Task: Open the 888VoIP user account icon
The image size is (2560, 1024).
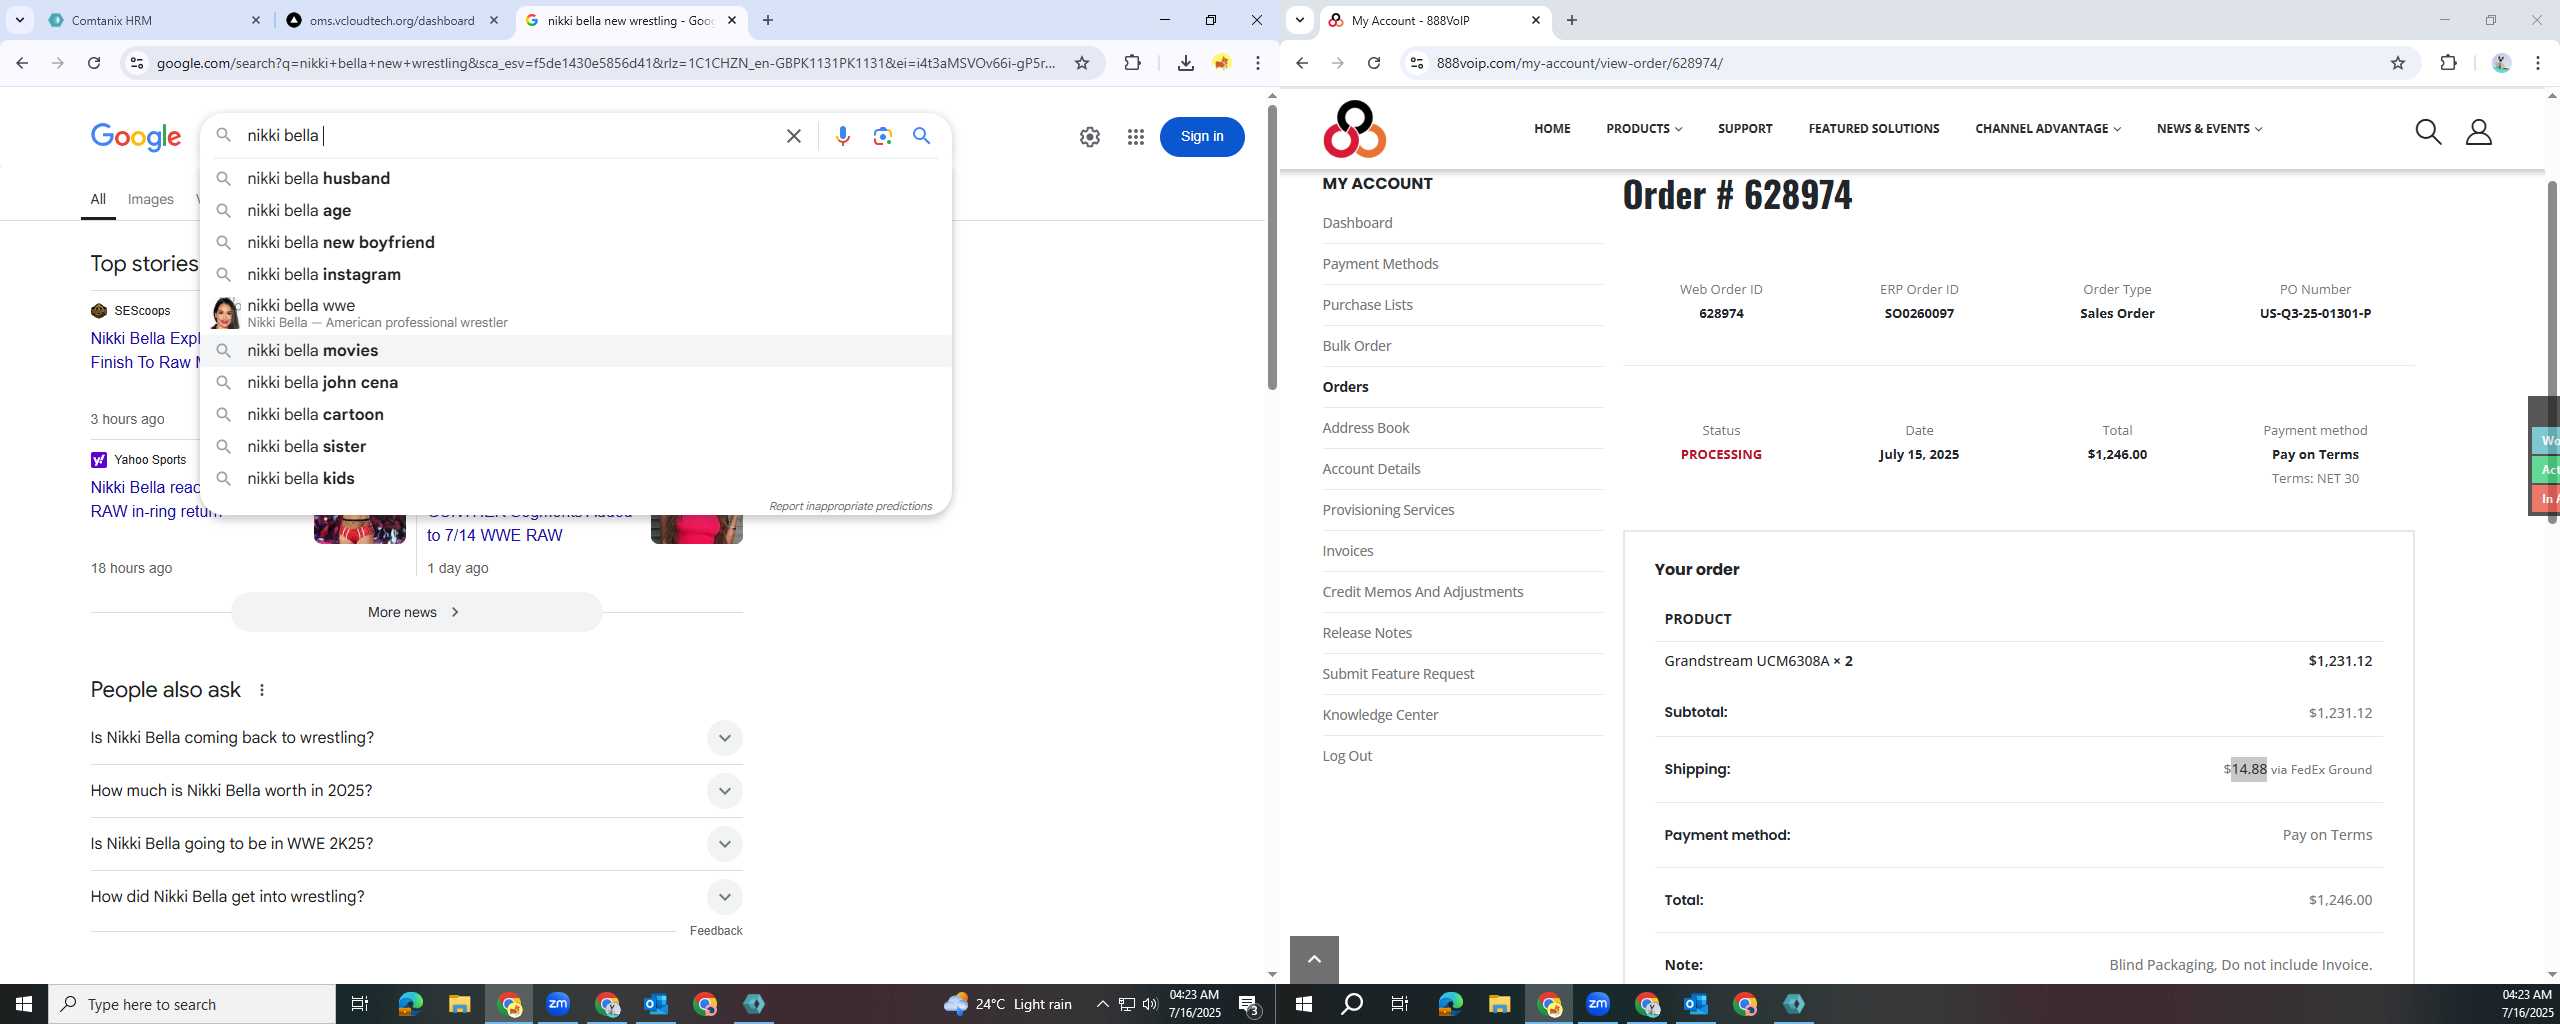Action: pyautogui.click(x=2478, y=131)
